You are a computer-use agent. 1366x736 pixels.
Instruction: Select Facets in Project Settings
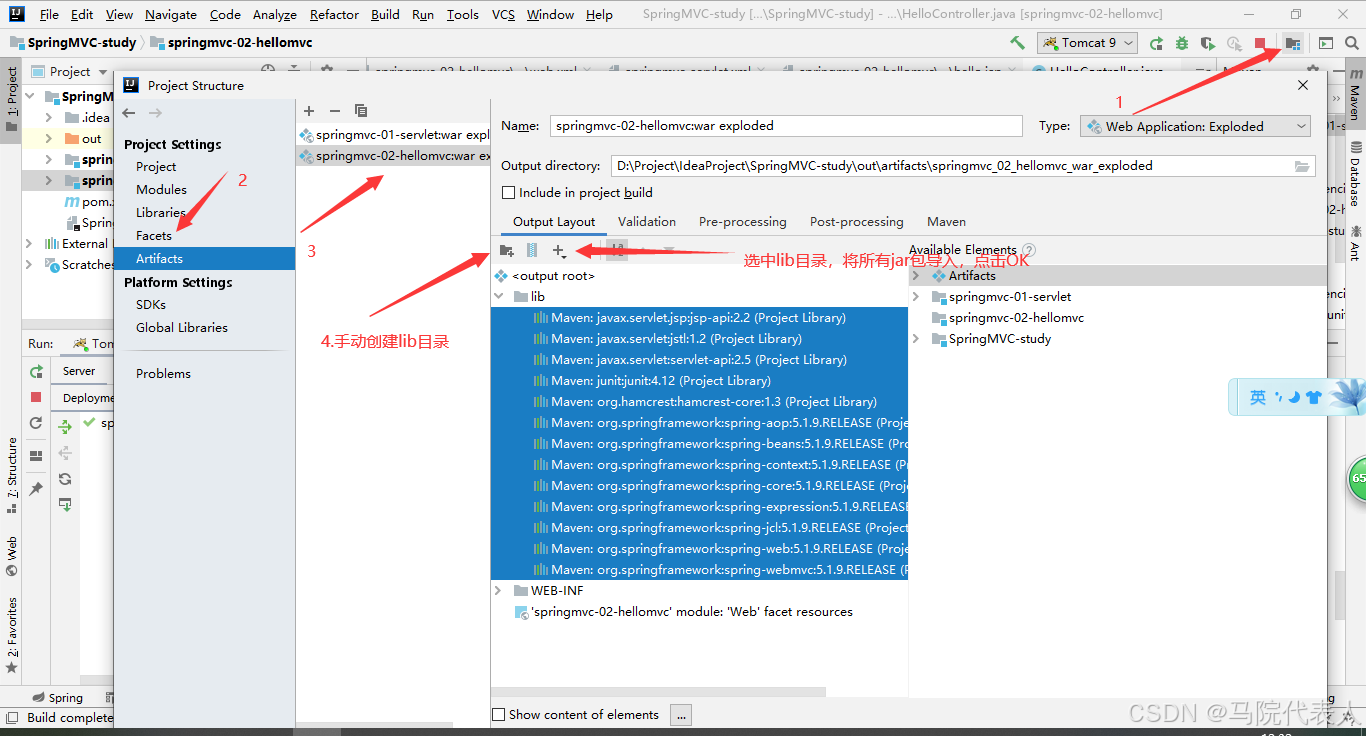coord(154,236)
